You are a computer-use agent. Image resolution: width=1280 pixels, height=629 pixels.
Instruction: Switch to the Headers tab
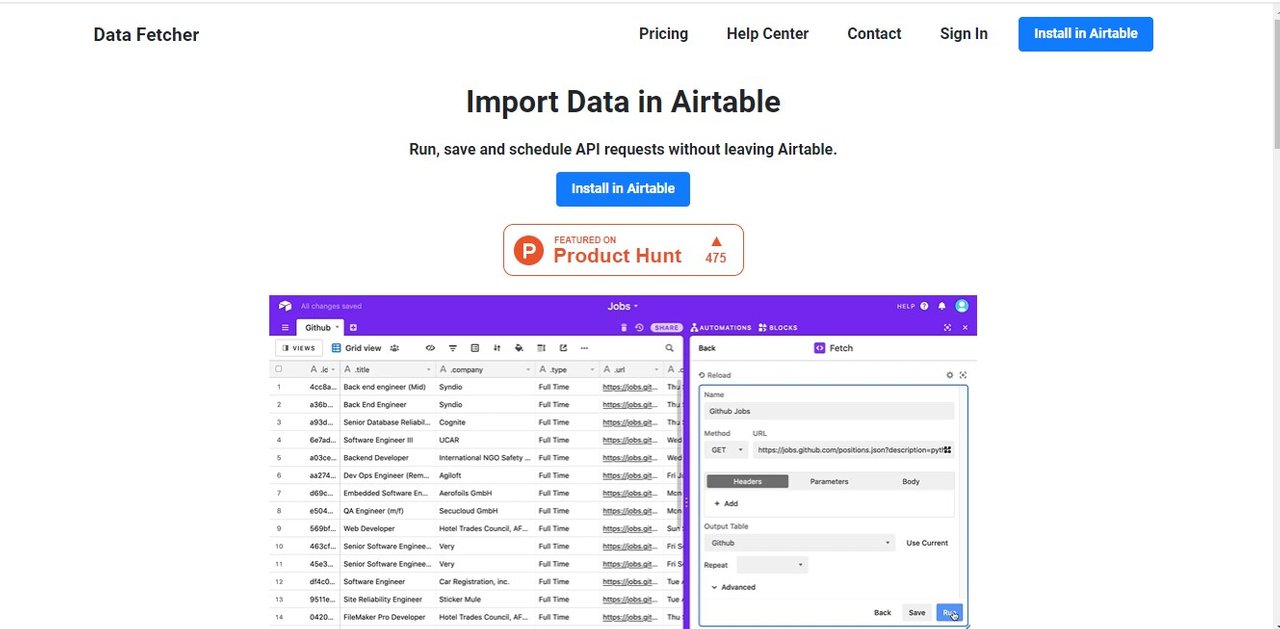748,481
